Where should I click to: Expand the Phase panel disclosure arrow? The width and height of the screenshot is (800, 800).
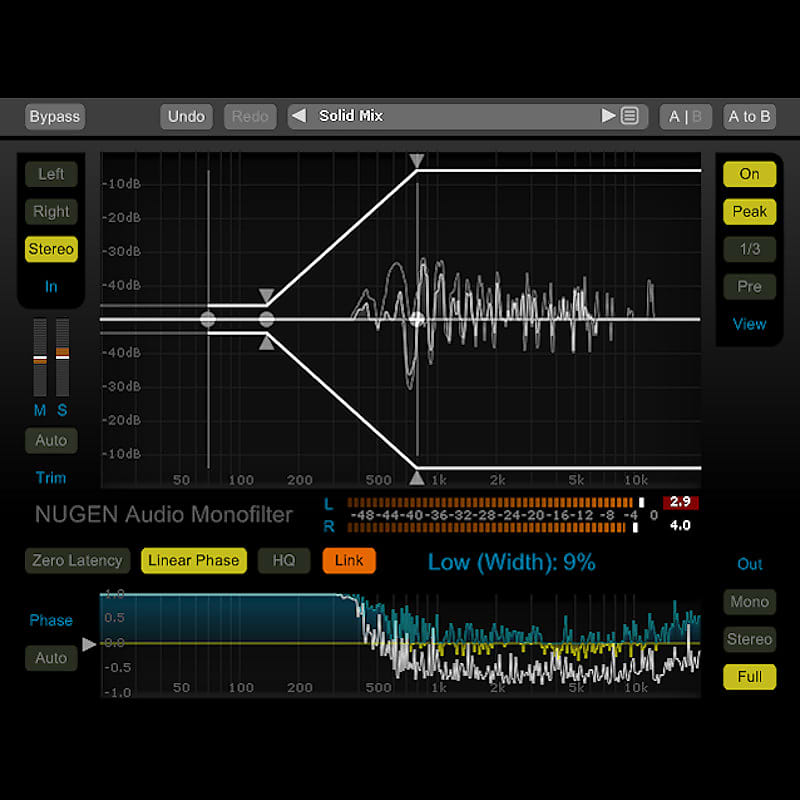click(89, 644)
